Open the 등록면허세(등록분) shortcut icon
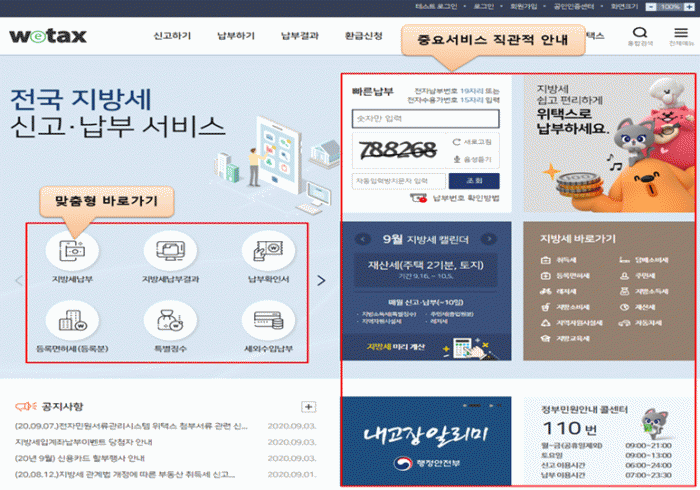Image resolution: width=700 pixels, height=490 pixels. click(x=72, y=322)
